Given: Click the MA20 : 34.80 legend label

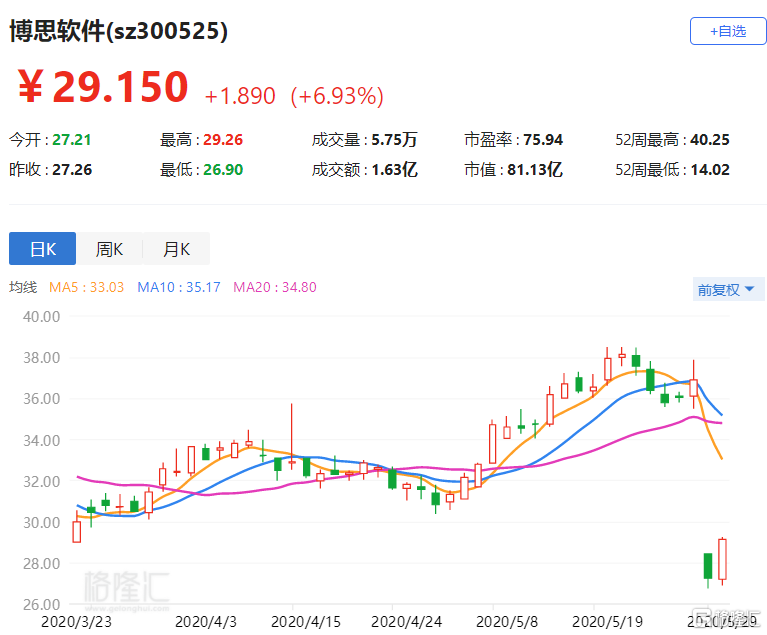Looking at the screenshot, I should (274, 287).
